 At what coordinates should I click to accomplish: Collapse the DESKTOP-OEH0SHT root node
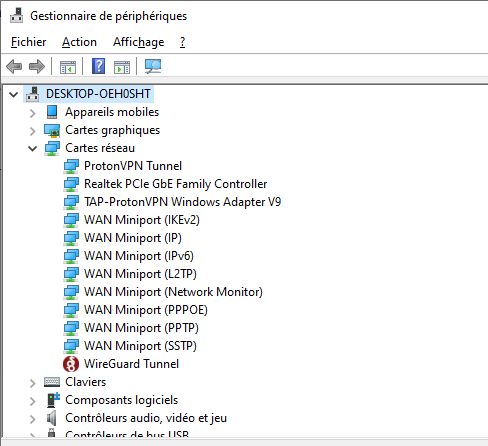tap(14, 95)
